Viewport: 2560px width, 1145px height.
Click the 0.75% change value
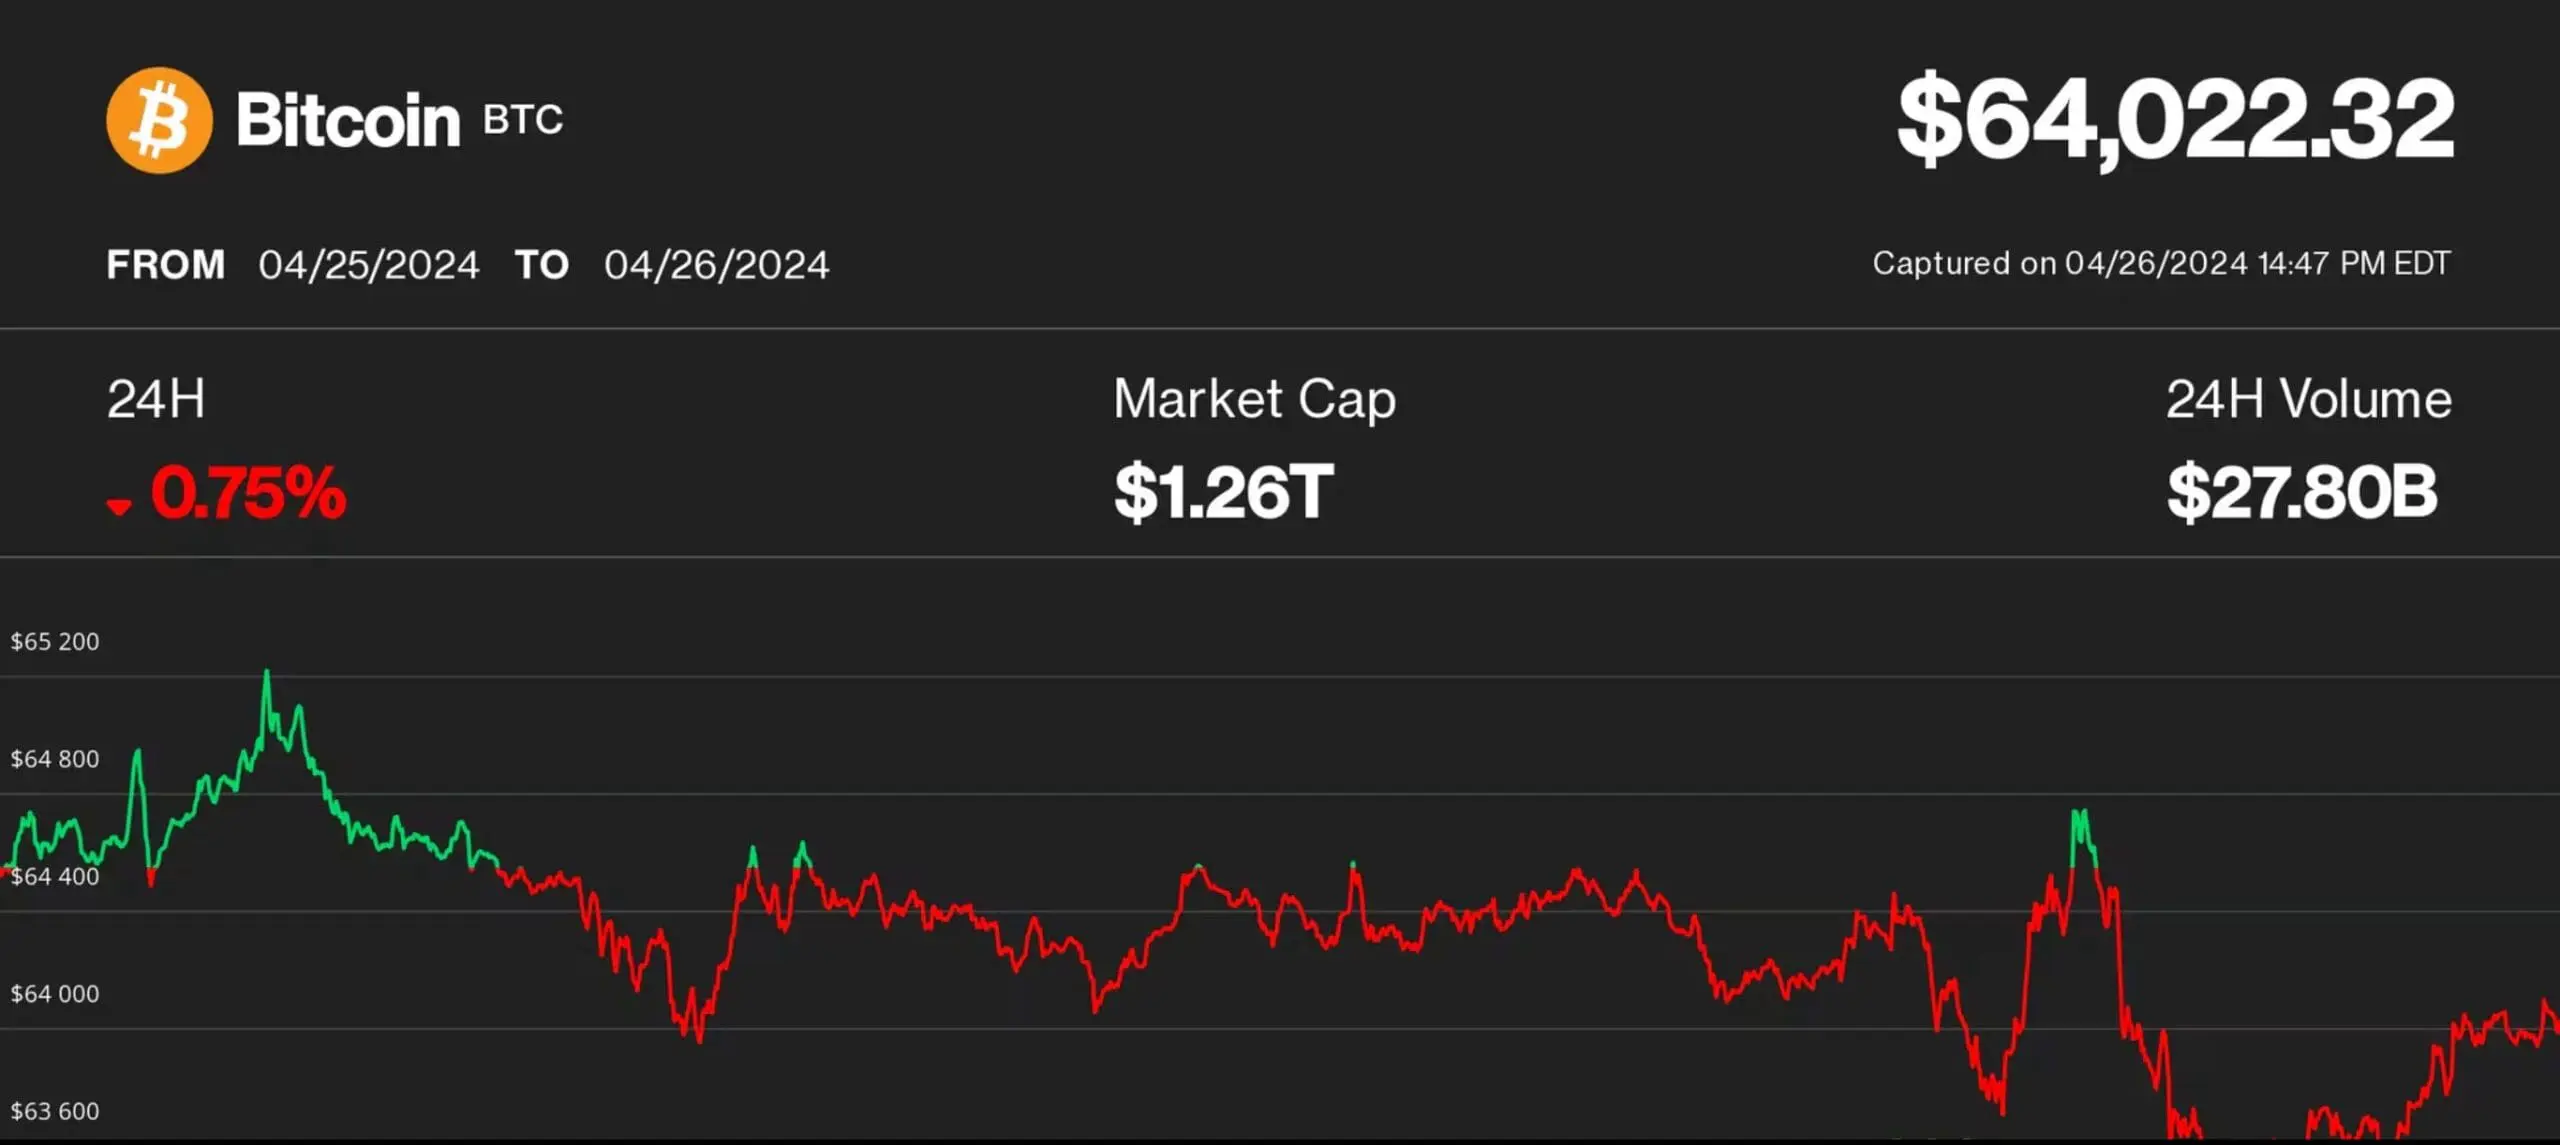coord(248,493)
